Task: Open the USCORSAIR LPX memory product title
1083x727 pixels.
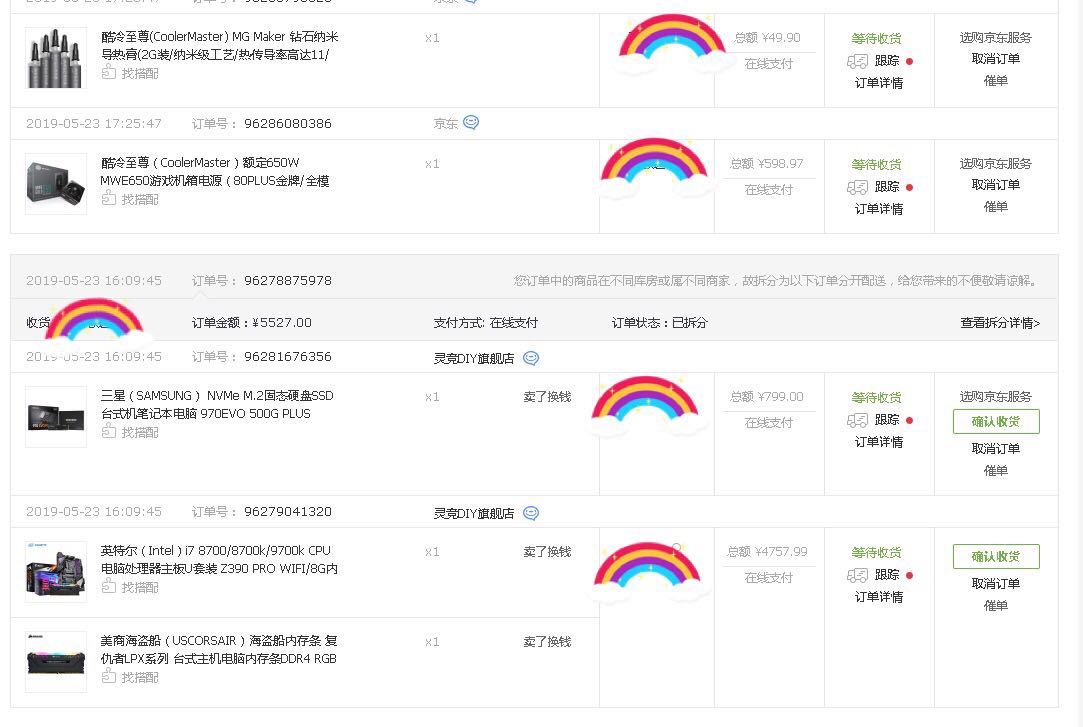Action: pos(219,650)
